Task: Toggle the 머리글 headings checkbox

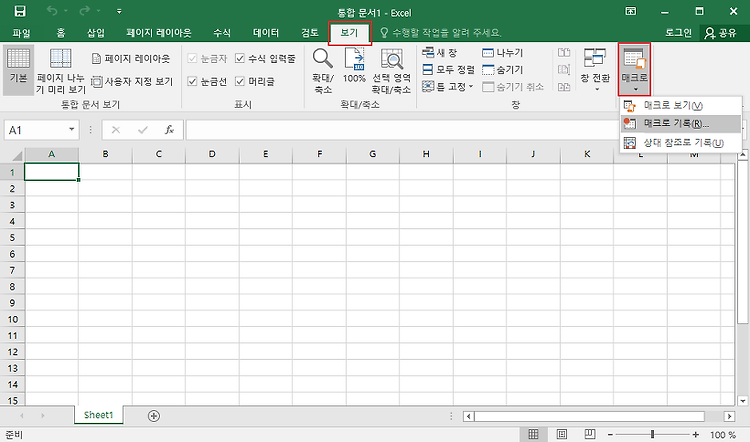Action: (240, 81)
